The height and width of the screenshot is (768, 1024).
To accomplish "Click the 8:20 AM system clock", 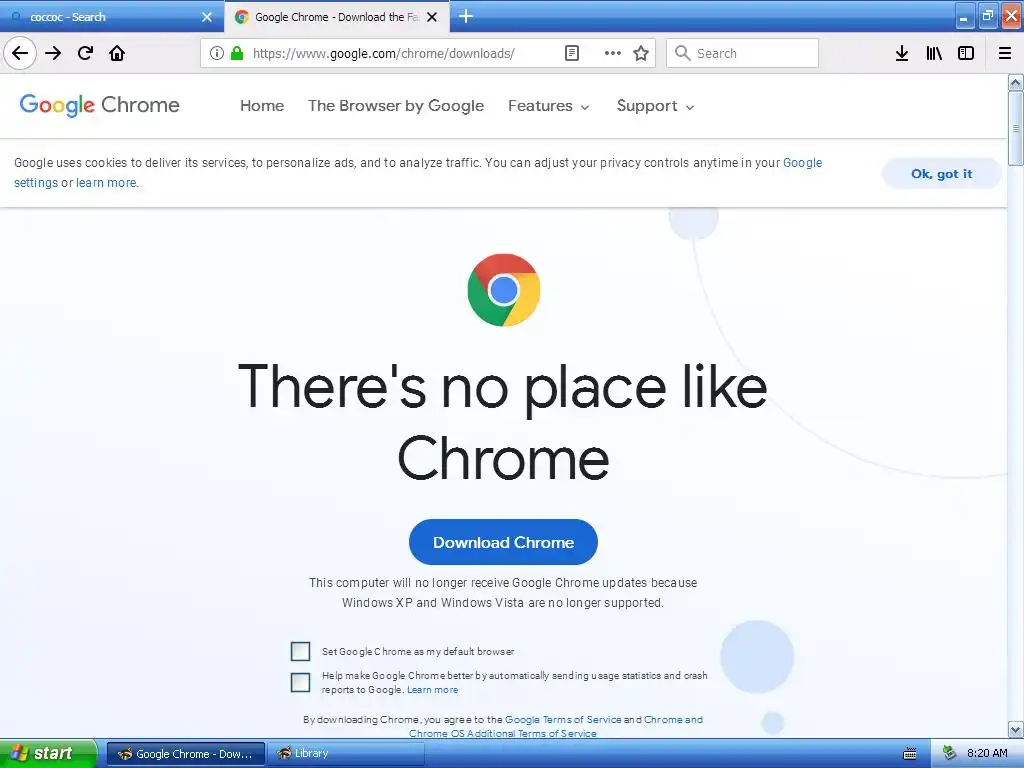I will pyautogui.click(x=987, y=754).
